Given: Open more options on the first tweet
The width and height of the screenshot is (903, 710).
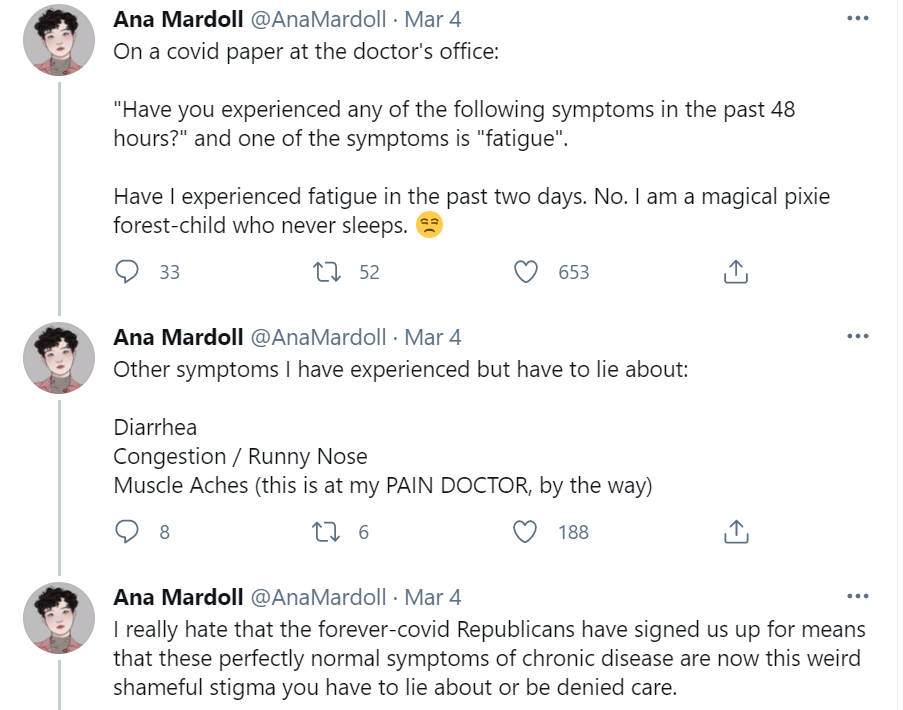Looking at the screenshot, I should (x=857, y=19).
